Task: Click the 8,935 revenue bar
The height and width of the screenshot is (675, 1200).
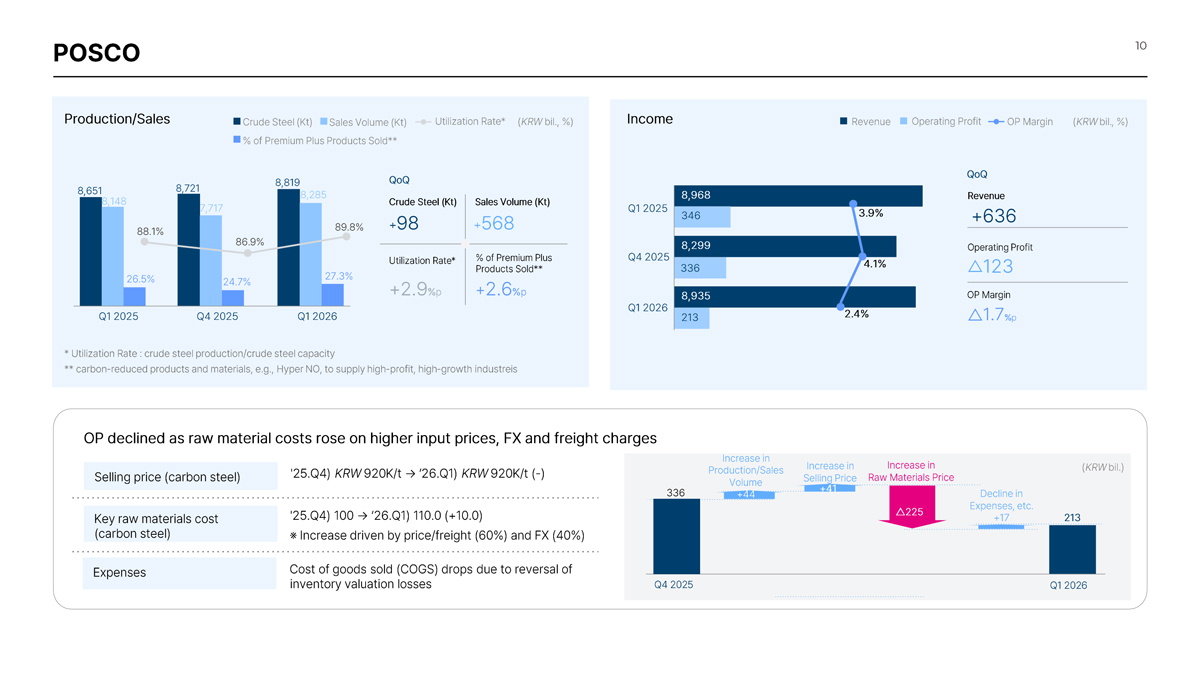Action: pos(795,296)
